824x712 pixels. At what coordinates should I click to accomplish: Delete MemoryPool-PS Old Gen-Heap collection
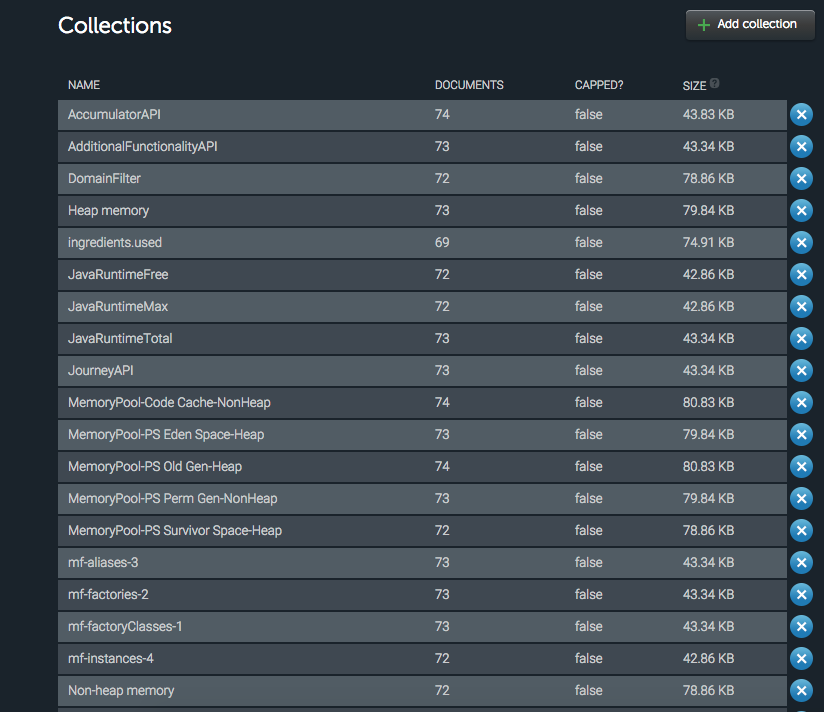[801, 467]
